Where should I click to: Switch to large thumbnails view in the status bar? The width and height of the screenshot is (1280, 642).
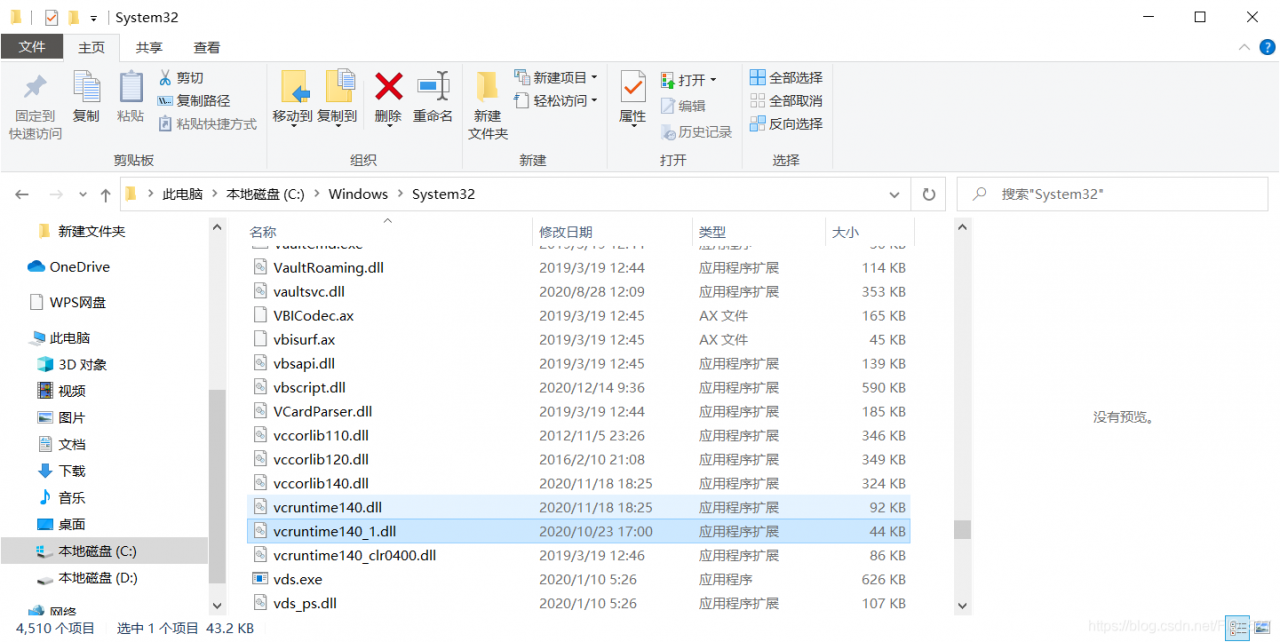pos(1264,626)
